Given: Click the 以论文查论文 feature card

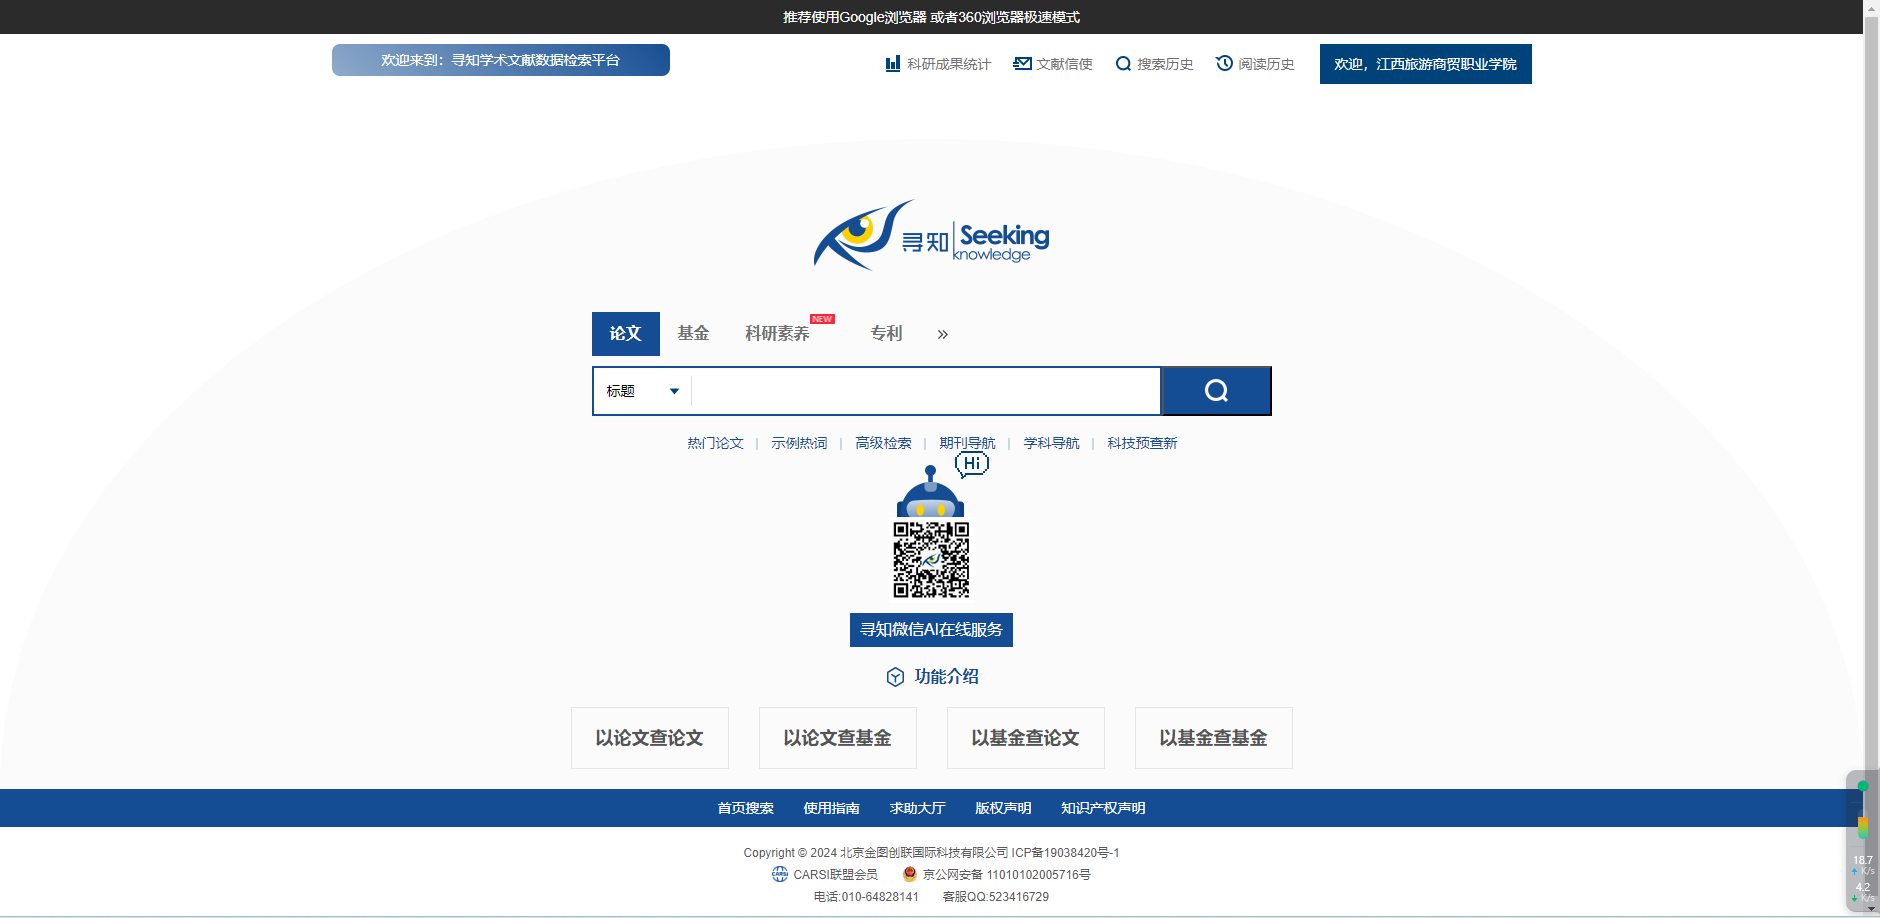Looking at the screenshot, I should 650,738.
